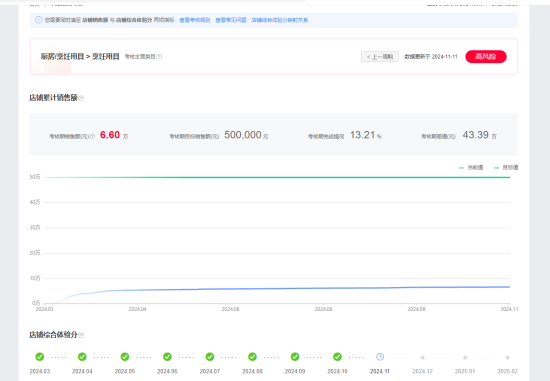
Task: Click the green target value line on chart
Action: tap(277, 177)
